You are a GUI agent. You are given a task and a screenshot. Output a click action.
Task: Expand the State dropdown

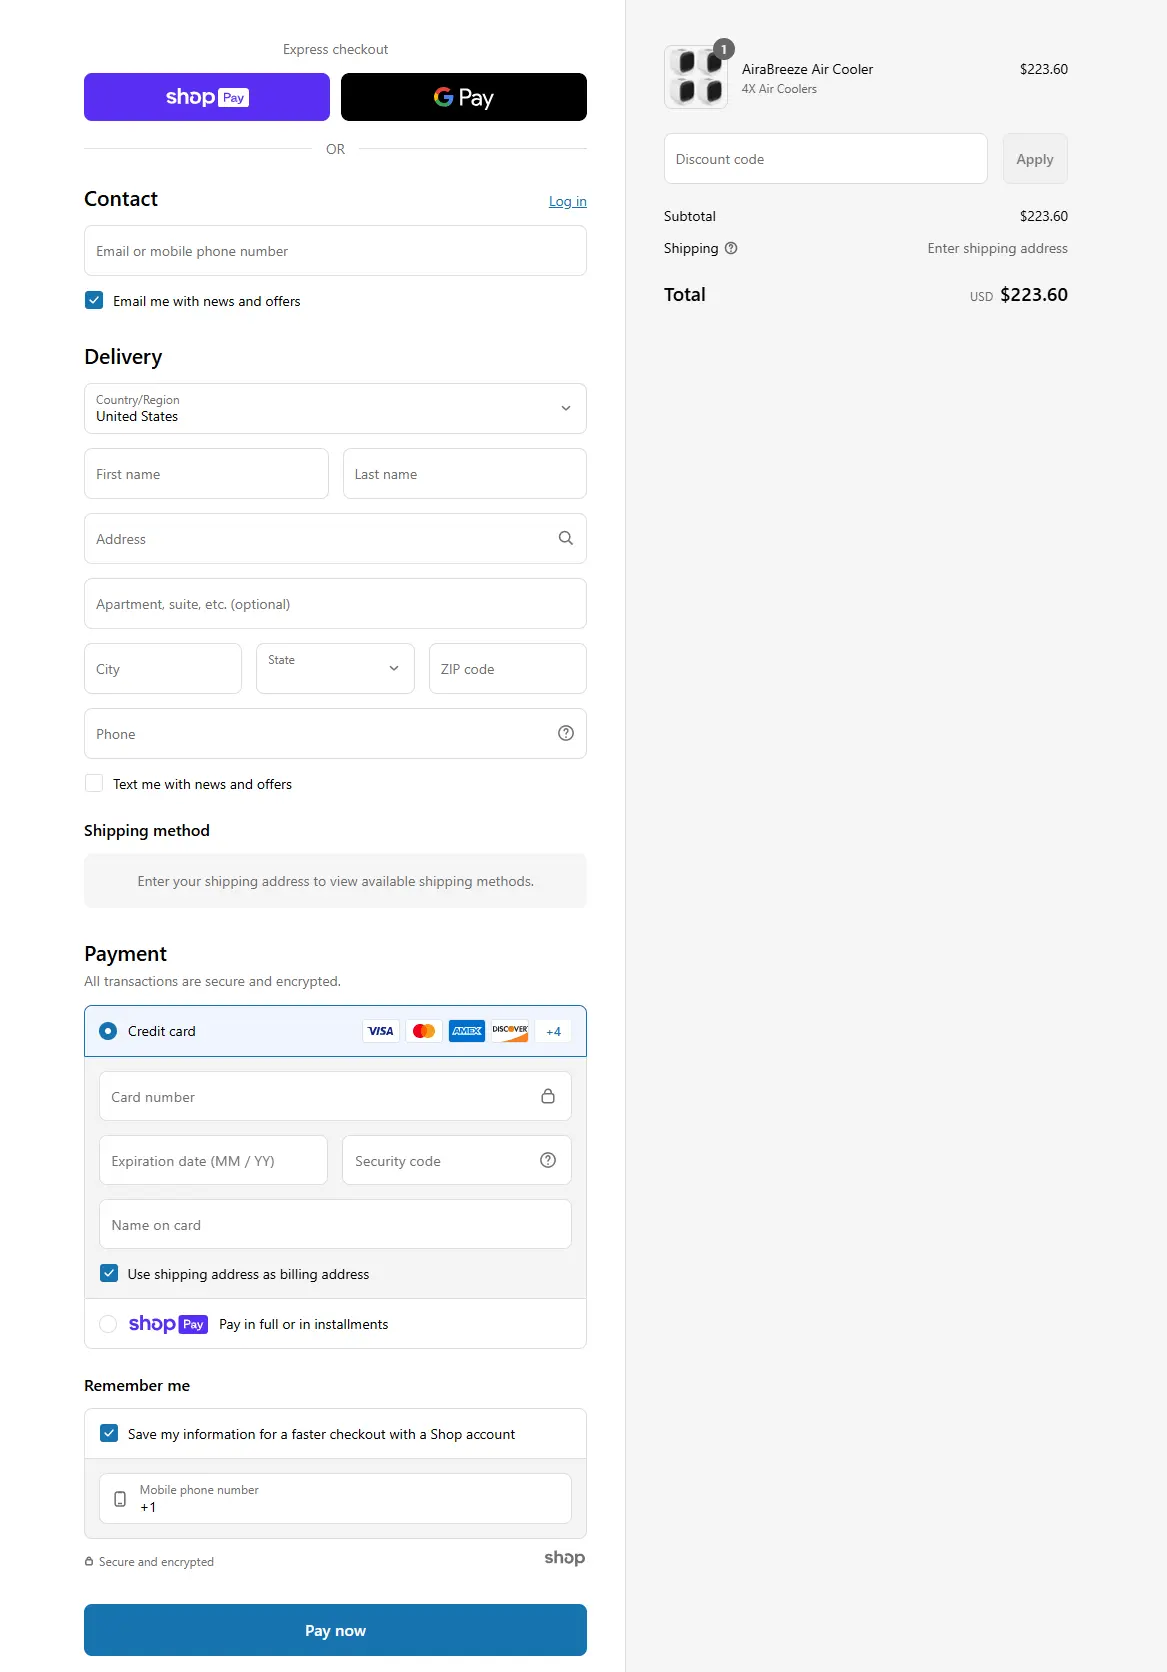335,669
